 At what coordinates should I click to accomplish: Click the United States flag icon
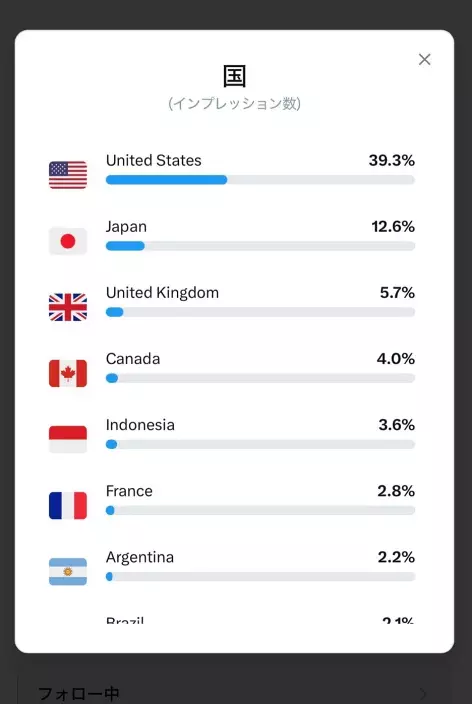pos(68,175)
